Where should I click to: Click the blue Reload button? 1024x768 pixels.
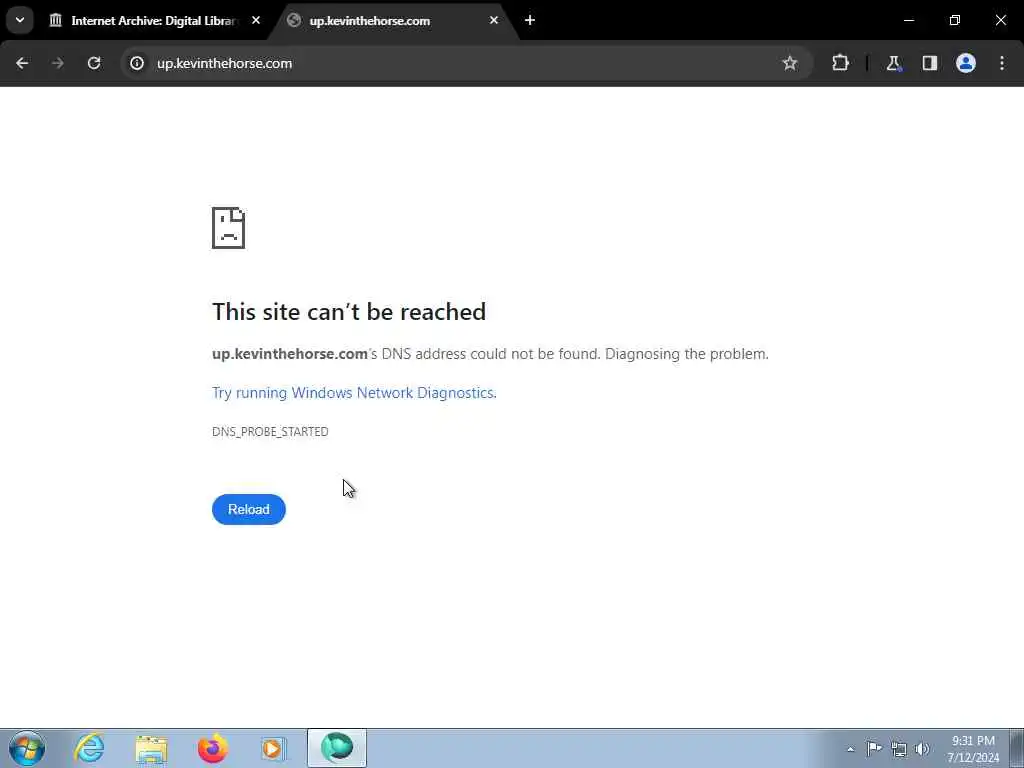click(249, 509)
